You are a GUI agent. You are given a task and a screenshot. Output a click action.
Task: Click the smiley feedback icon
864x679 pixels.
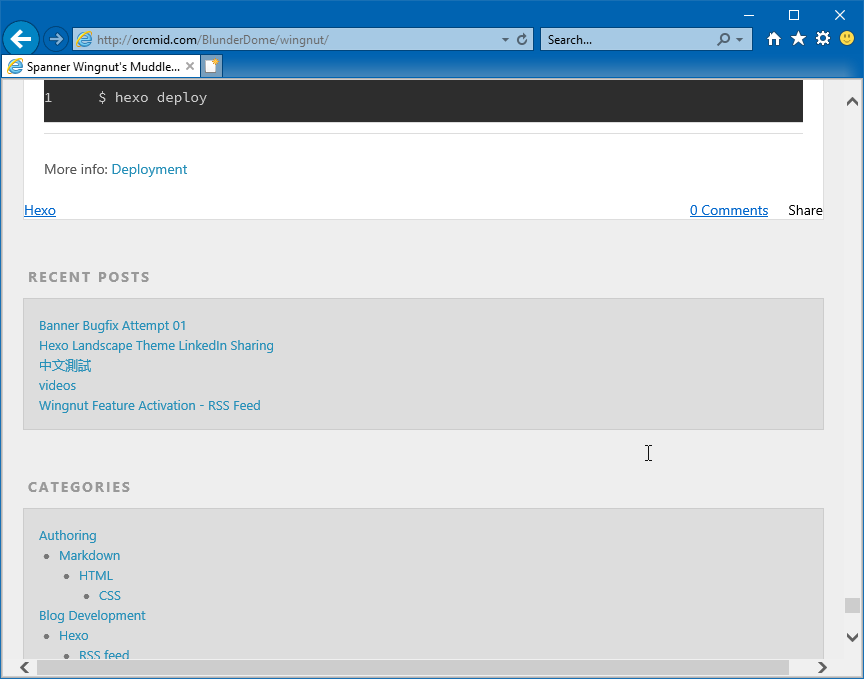coord(847,39)
